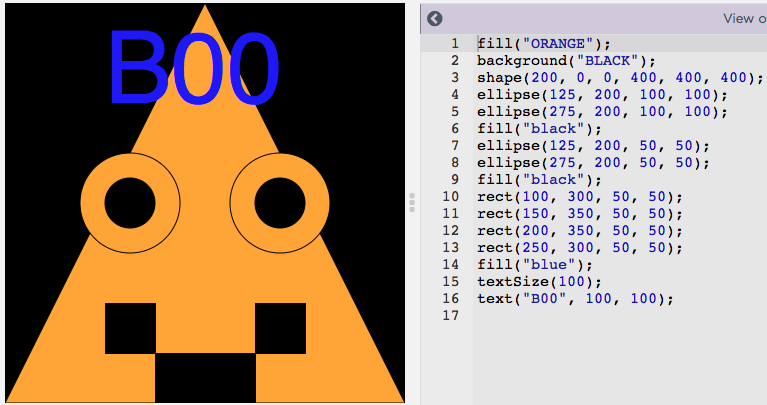Click the left eye's black pupil on canvas
Image resolution: width=767 pixels, height=405 pixels.
pos(130,203)
